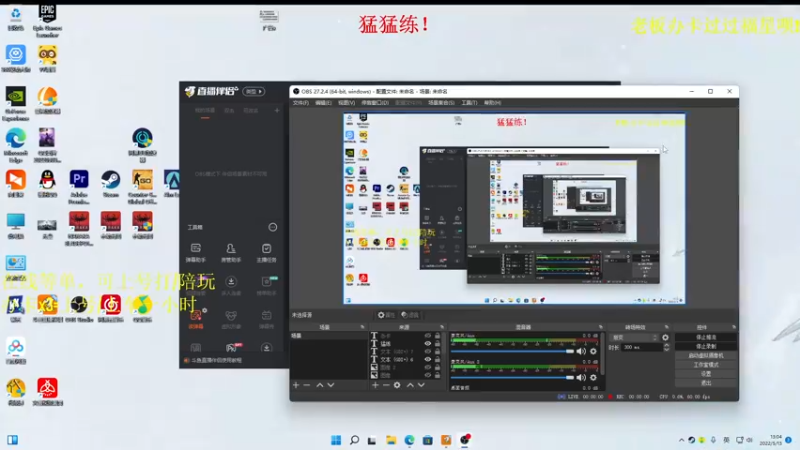This screenshot has width=800, height=450.
Task: Open the 场景集合(S) menu in OBS
Action: pos(441,103)
